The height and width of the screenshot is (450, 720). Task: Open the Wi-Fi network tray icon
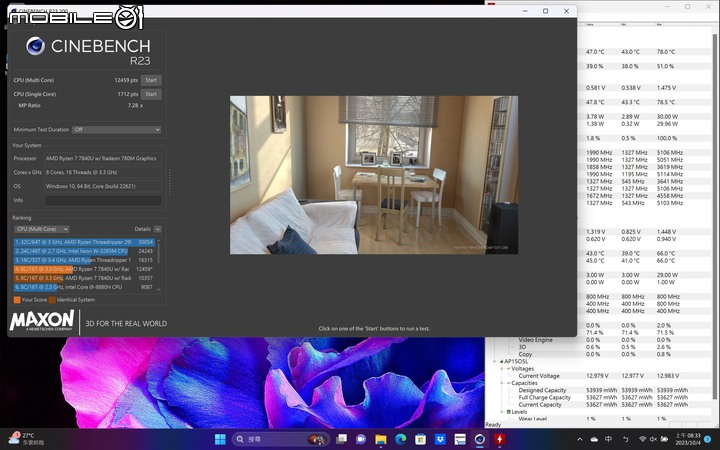click(642, 439)
